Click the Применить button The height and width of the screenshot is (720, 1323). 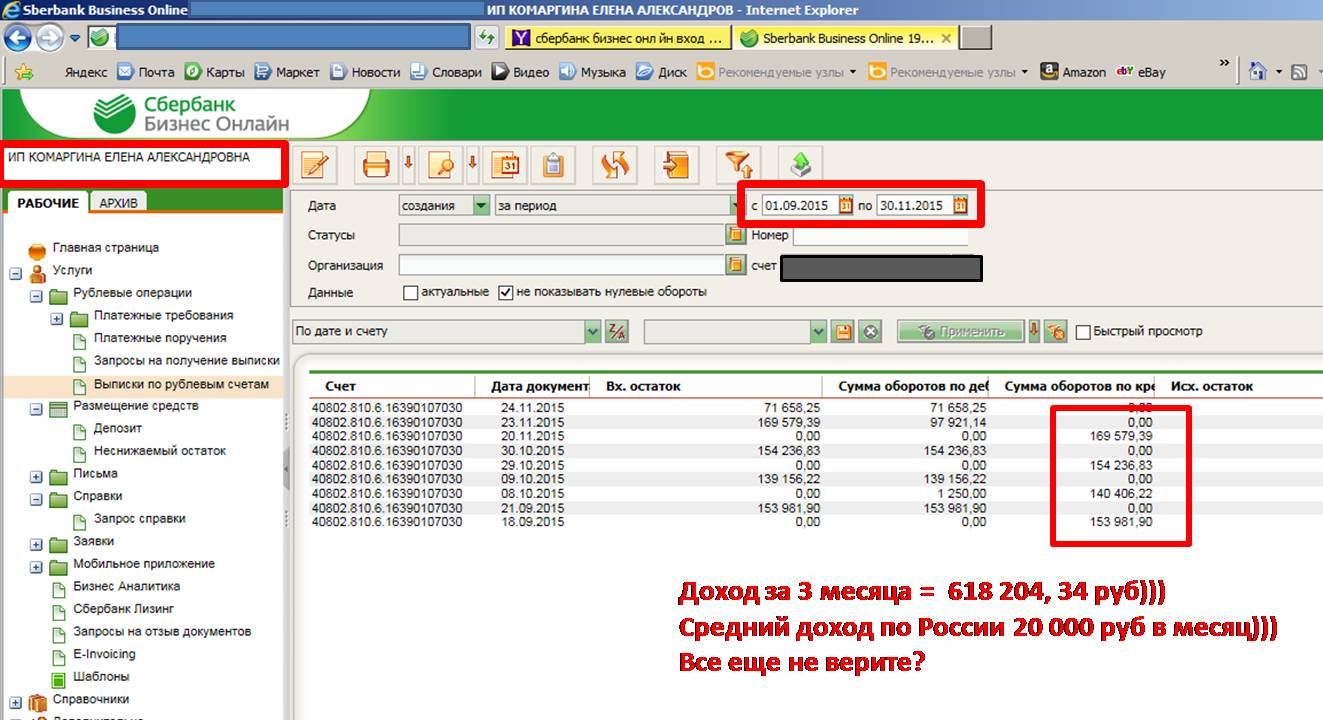click(960, 332)
